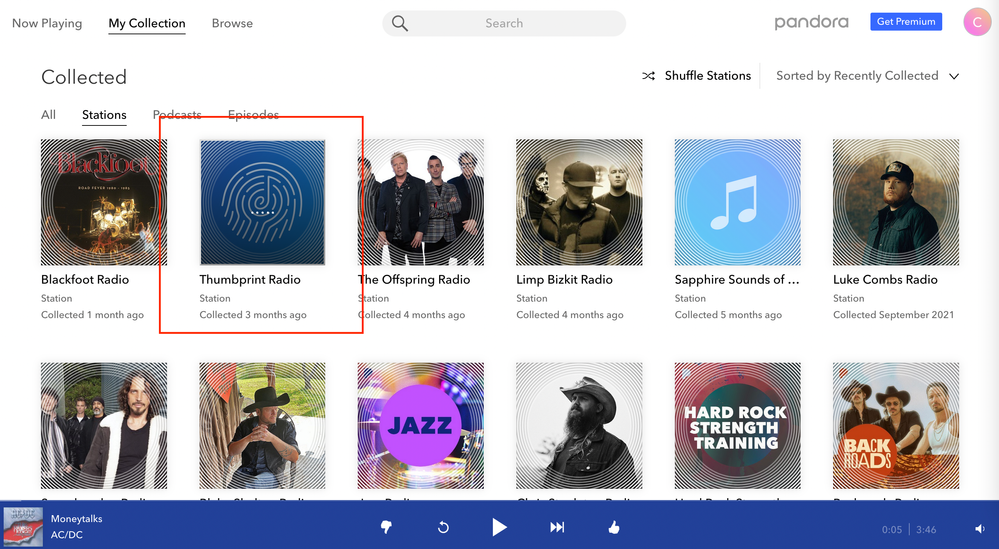Open the Thumbprint Radio station link
Viewport: 999px width, 549px height.
(250, 280)
